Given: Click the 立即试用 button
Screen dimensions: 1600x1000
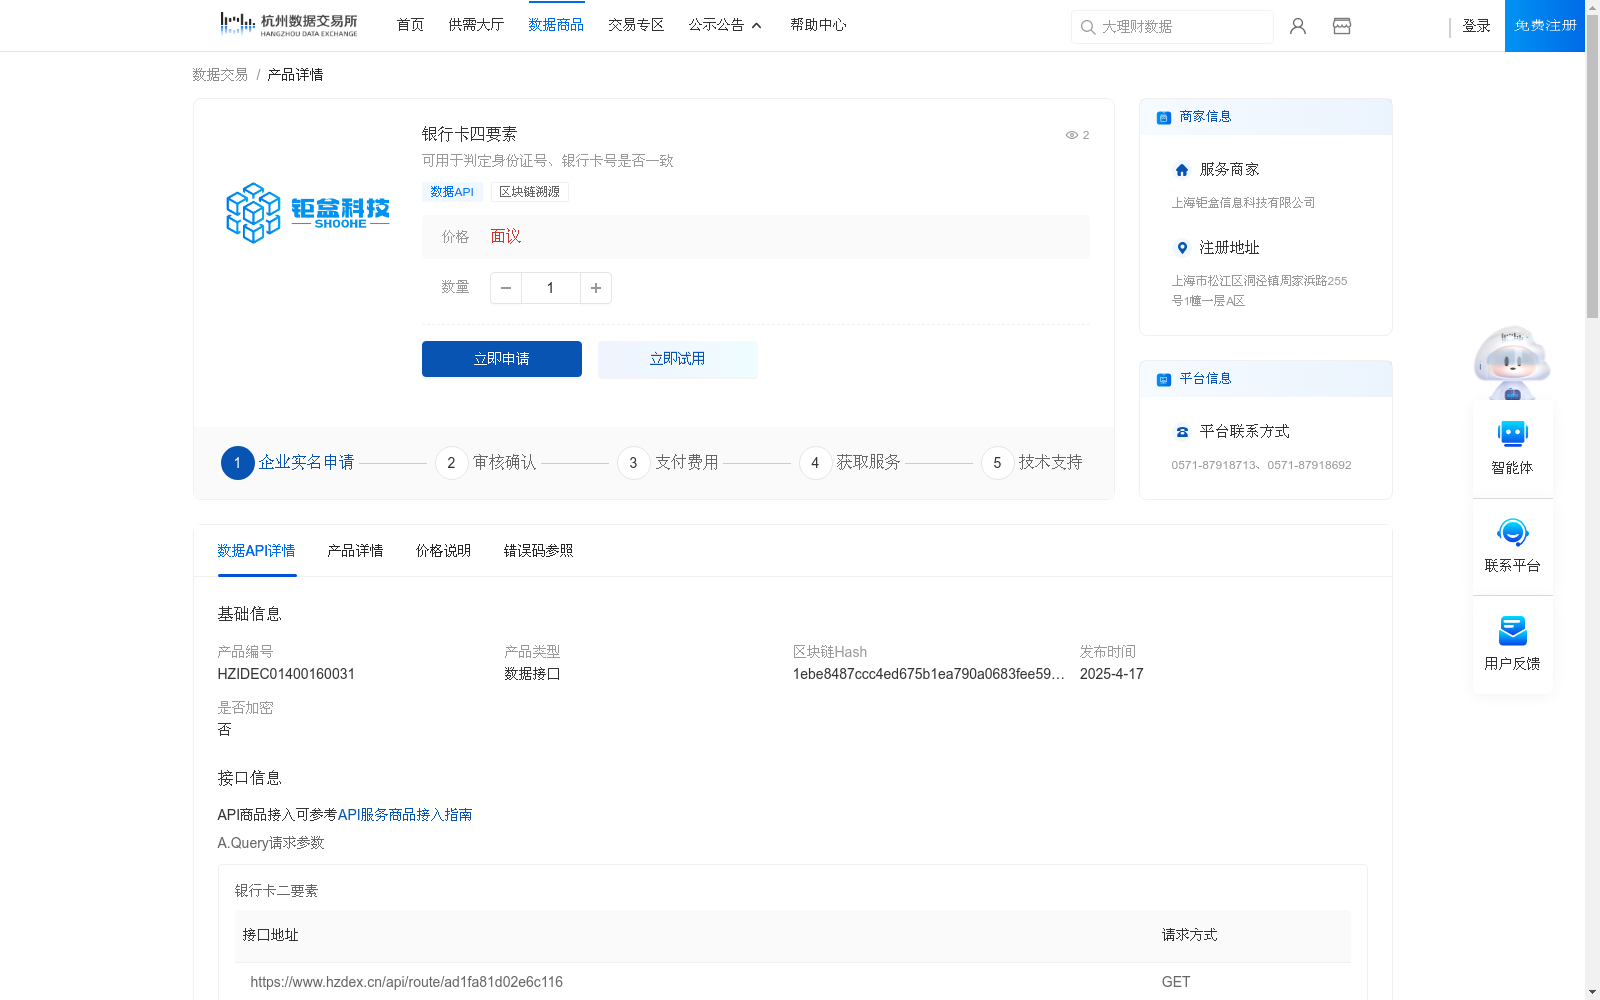Looking at the screenshot, I should click(678, 359).
